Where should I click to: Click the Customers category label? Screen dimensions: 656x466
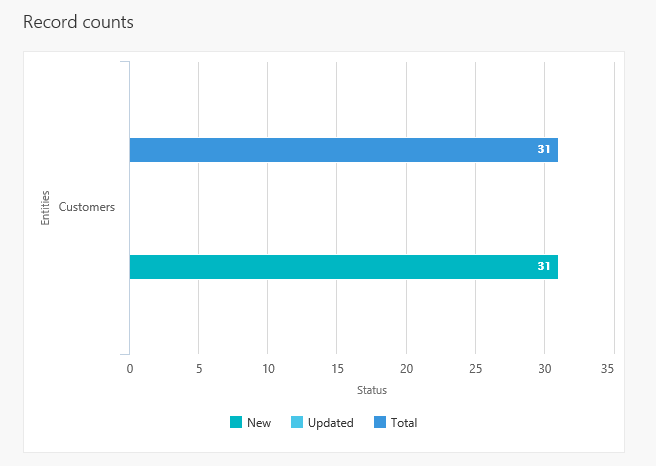pyautogui.click(x=87, y=208)
